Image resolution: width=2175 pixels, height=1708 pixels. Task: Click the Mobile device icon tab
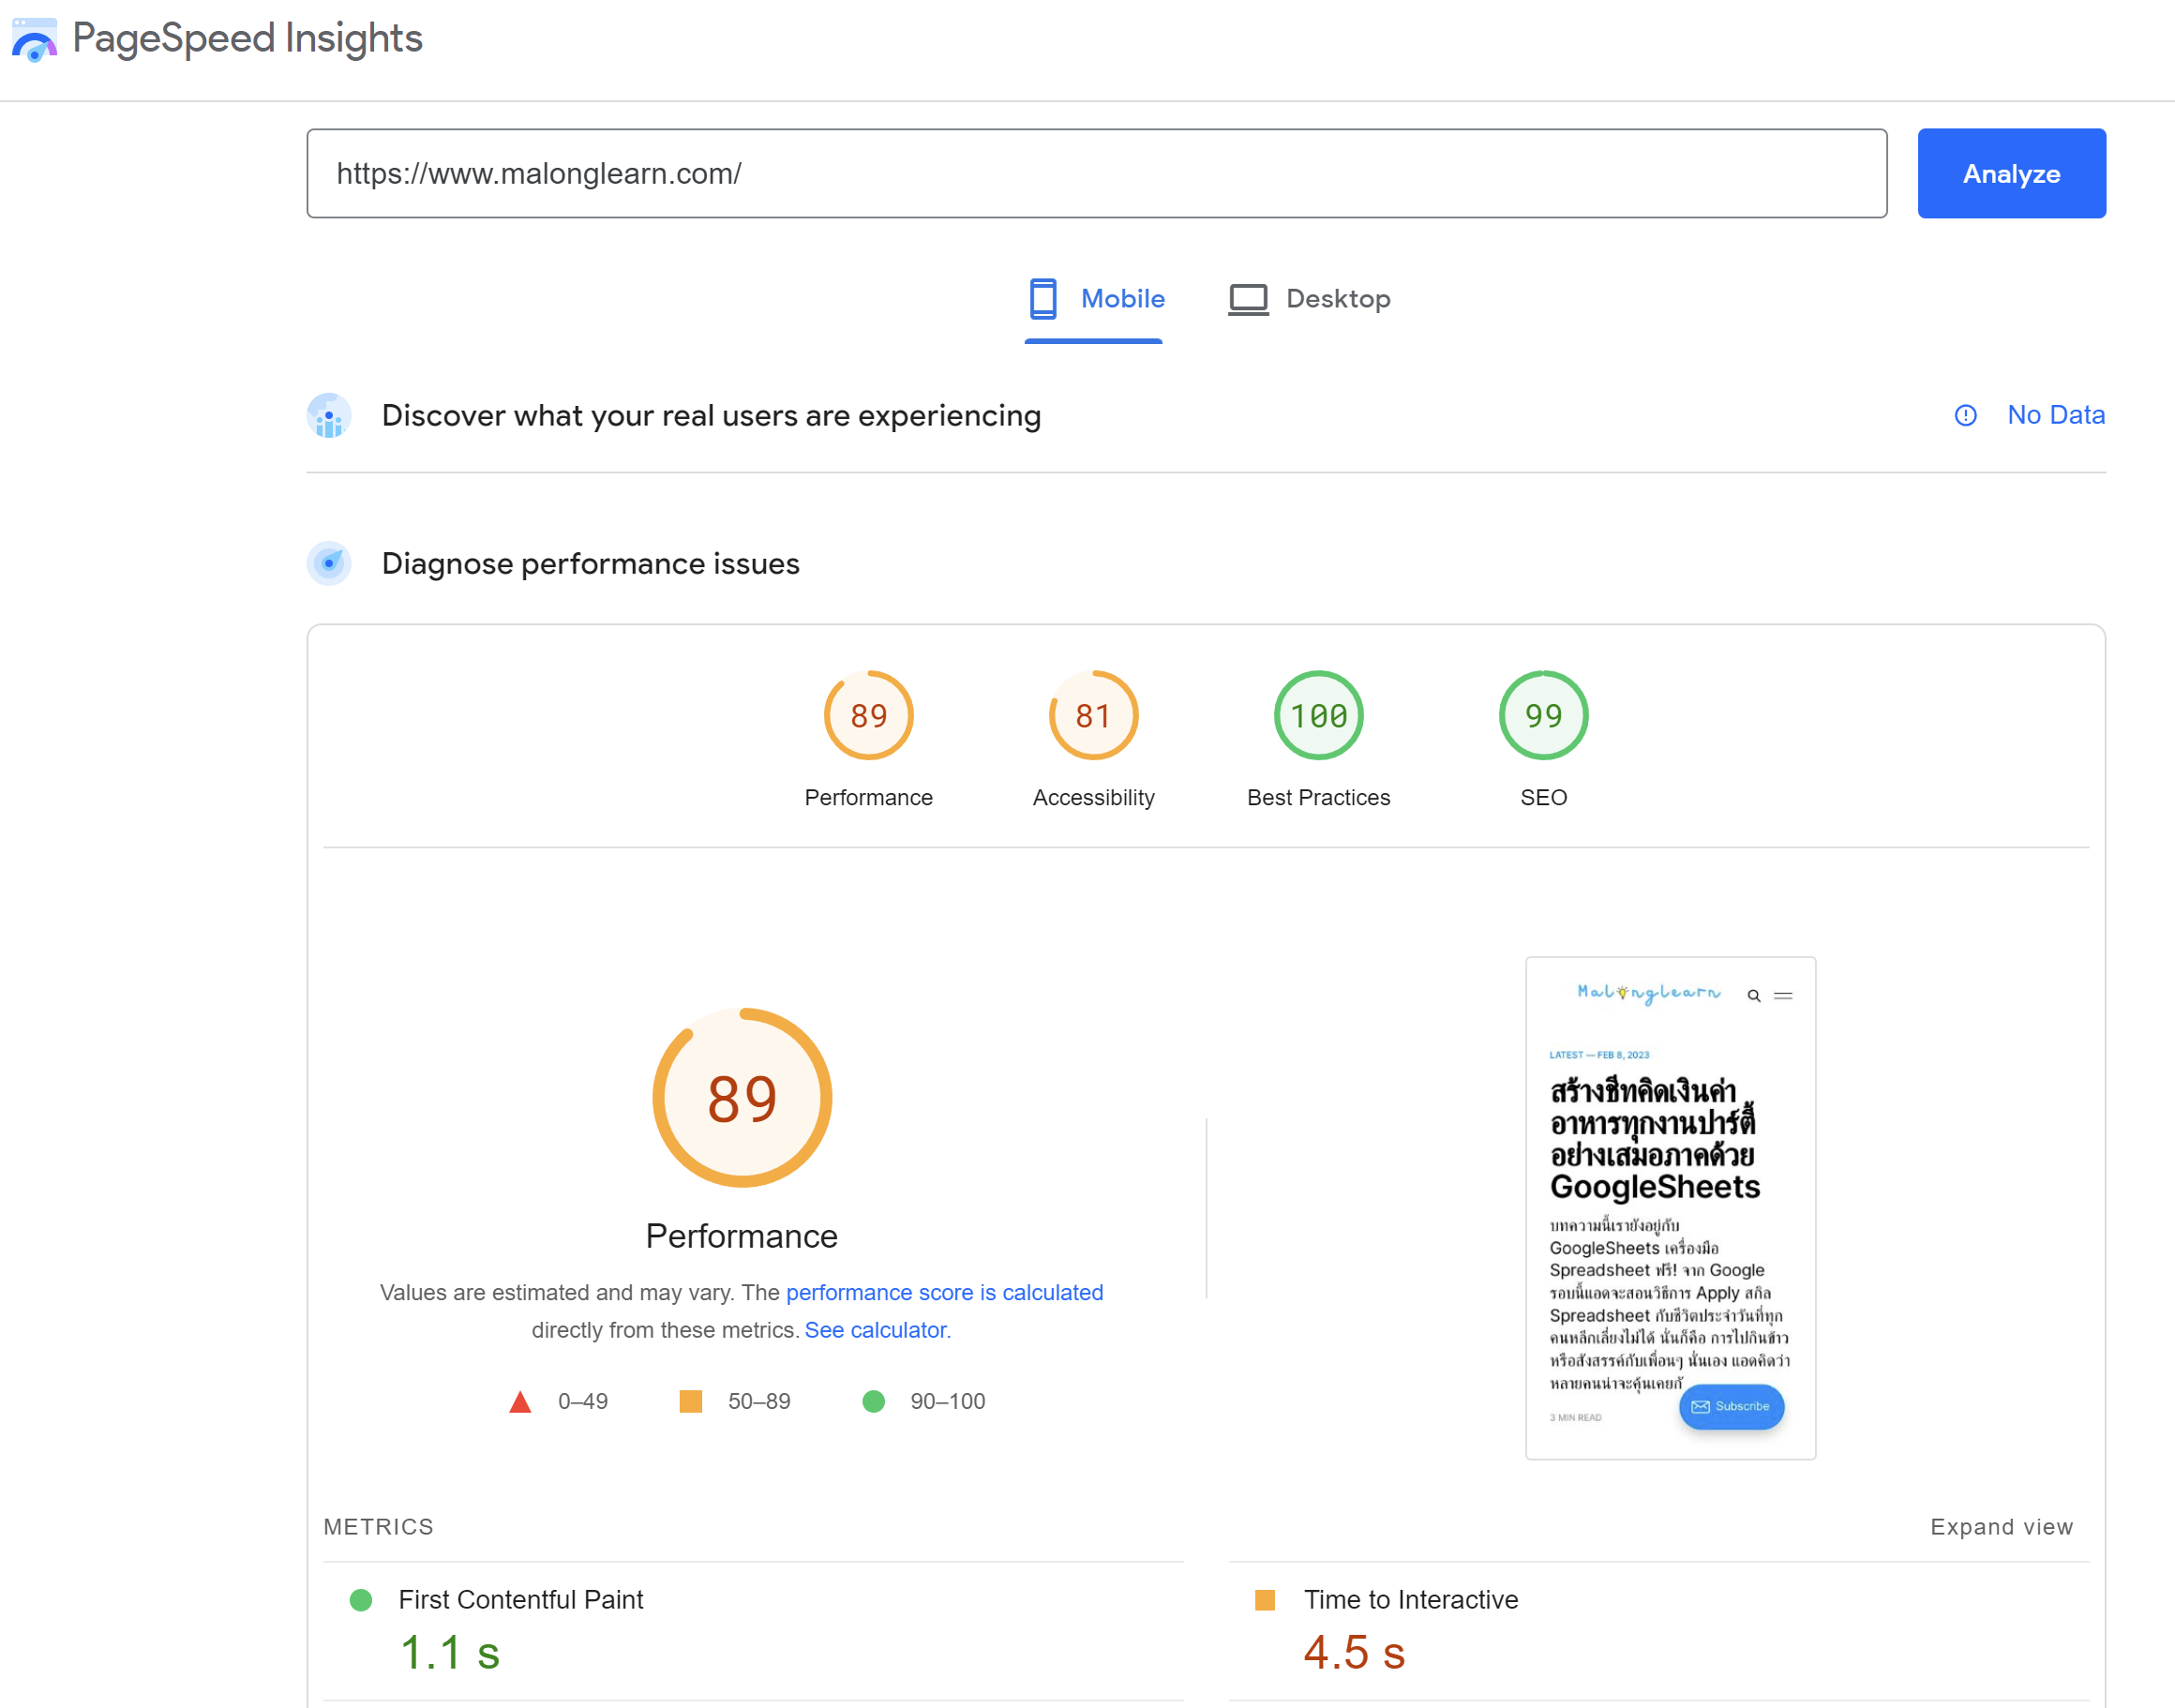coord(1042,296)
